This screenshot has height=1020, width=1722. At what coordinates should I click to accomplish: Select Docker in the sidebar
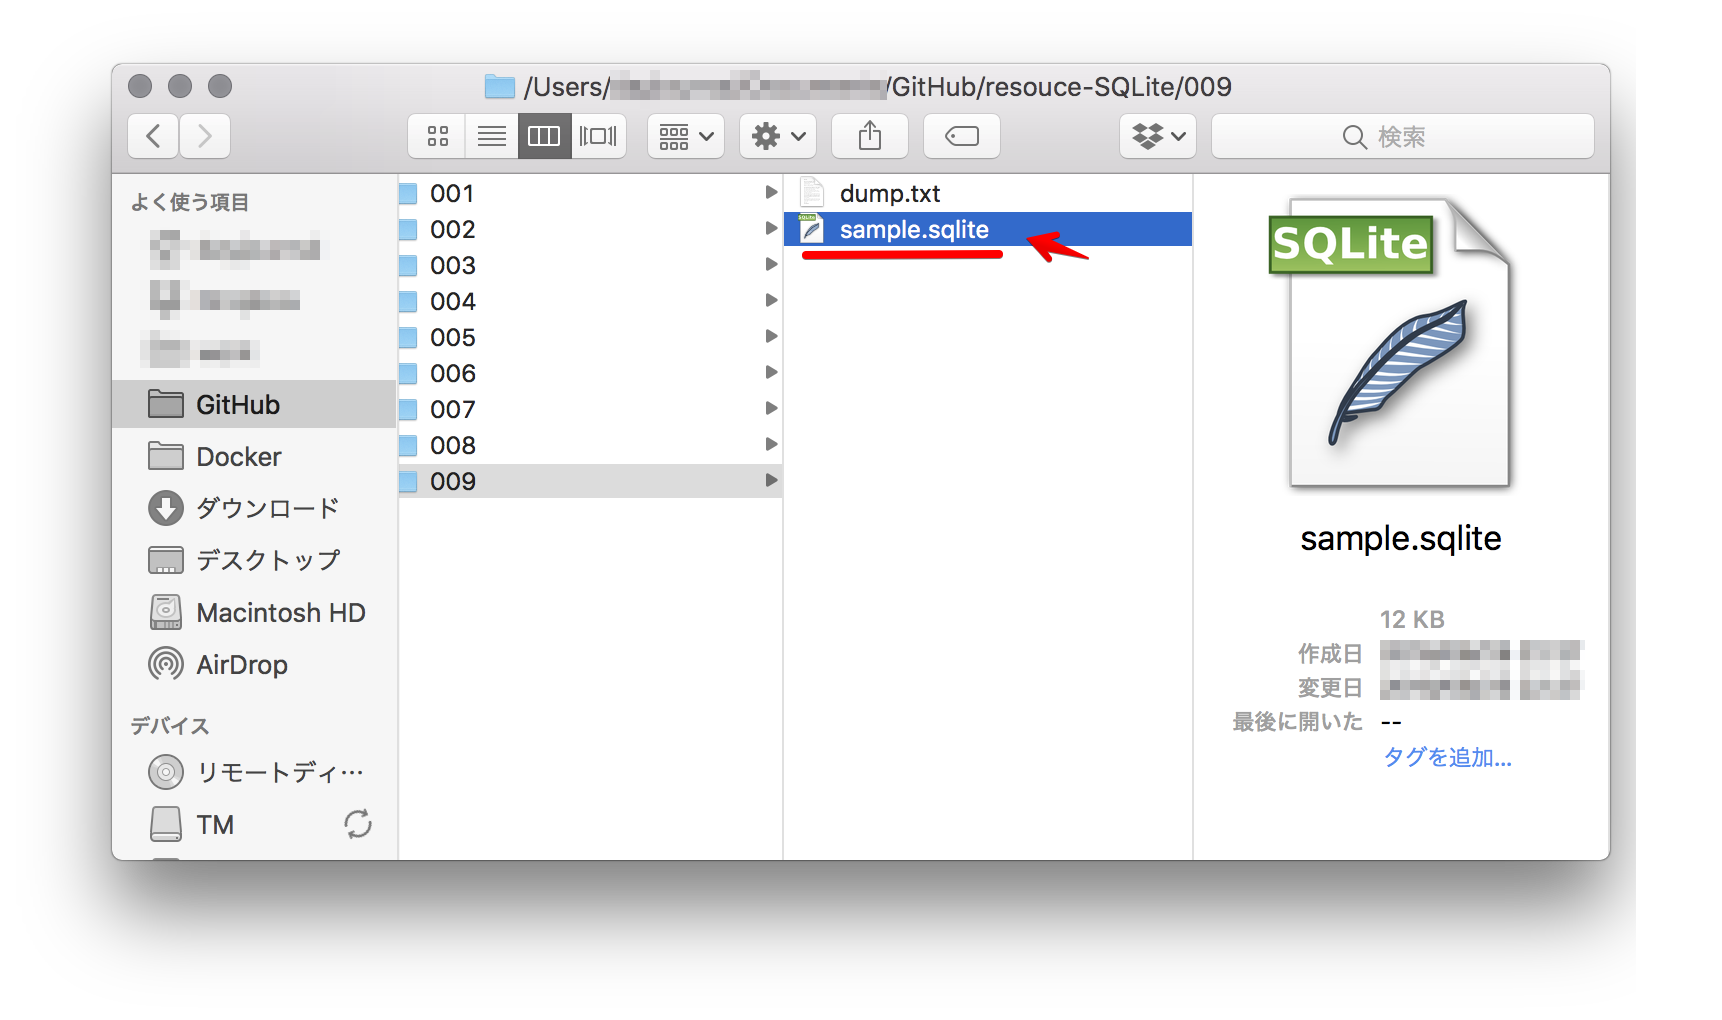(x=255, y=456)
